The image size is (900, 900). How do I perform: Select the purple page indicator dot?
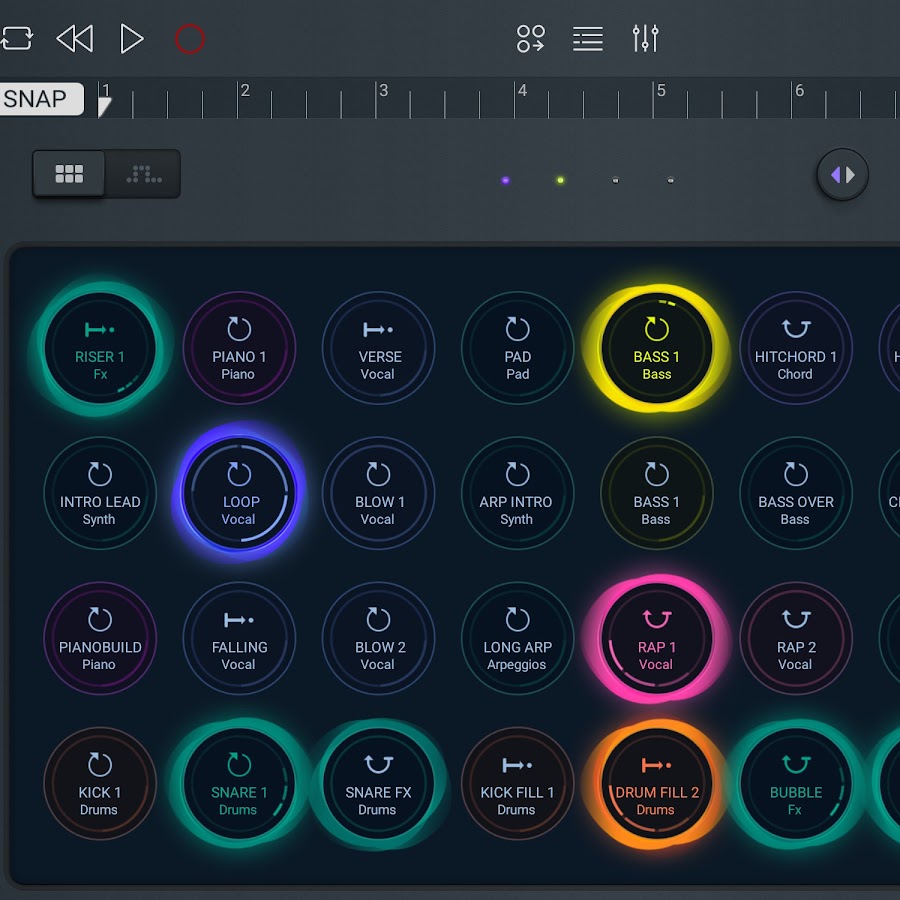coord(505,181)
